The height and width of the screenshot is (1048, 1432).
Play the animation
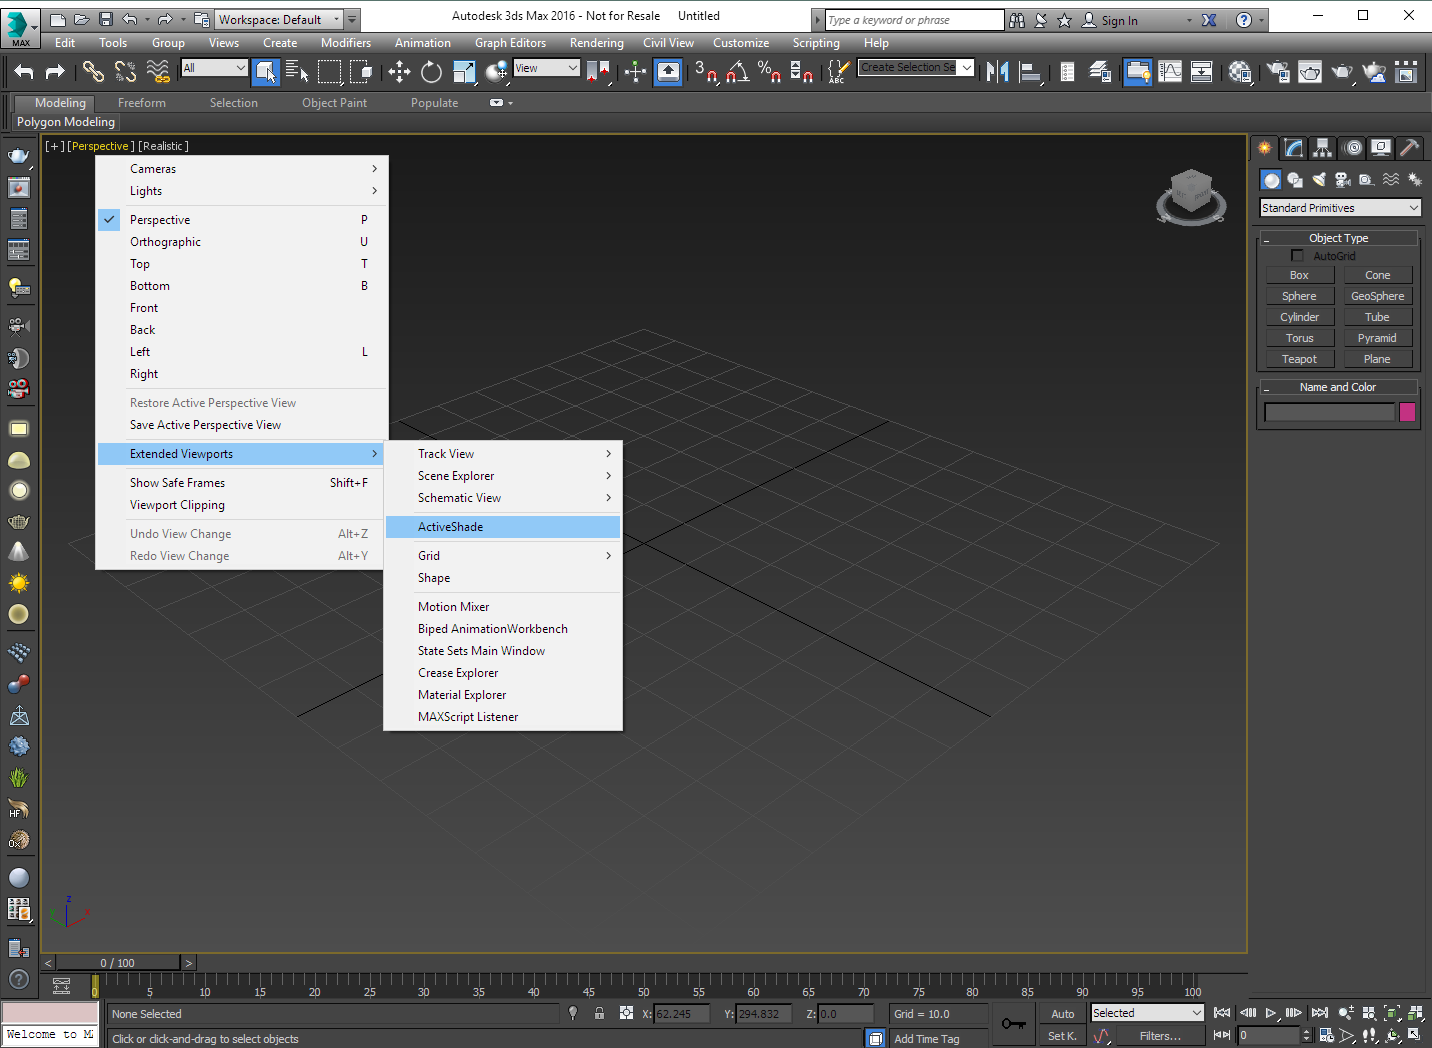click(x=1270, y=1013)
